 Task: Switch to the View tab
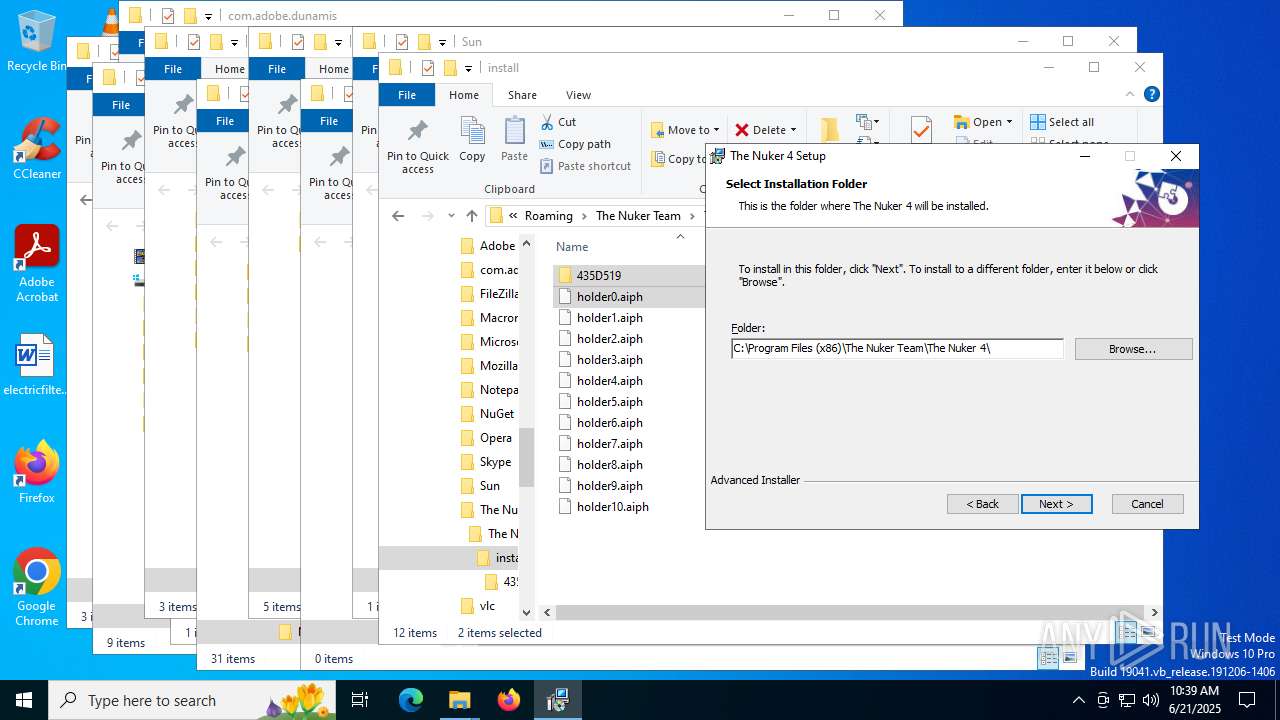(578, 95)
